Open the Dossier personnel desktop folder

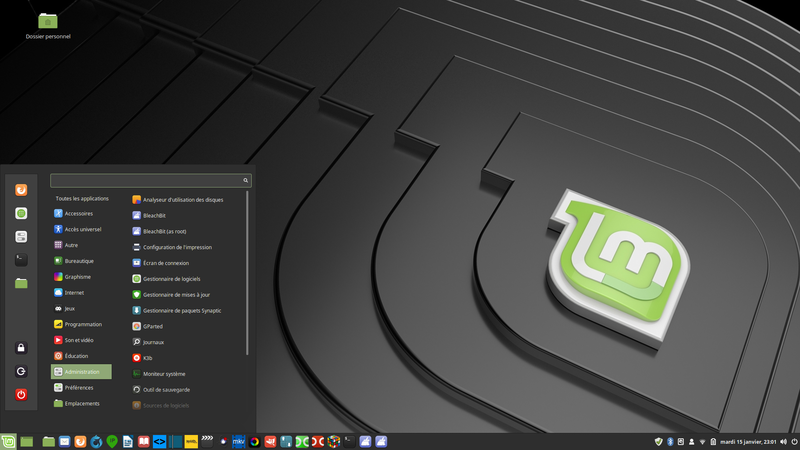coord(48,26)
